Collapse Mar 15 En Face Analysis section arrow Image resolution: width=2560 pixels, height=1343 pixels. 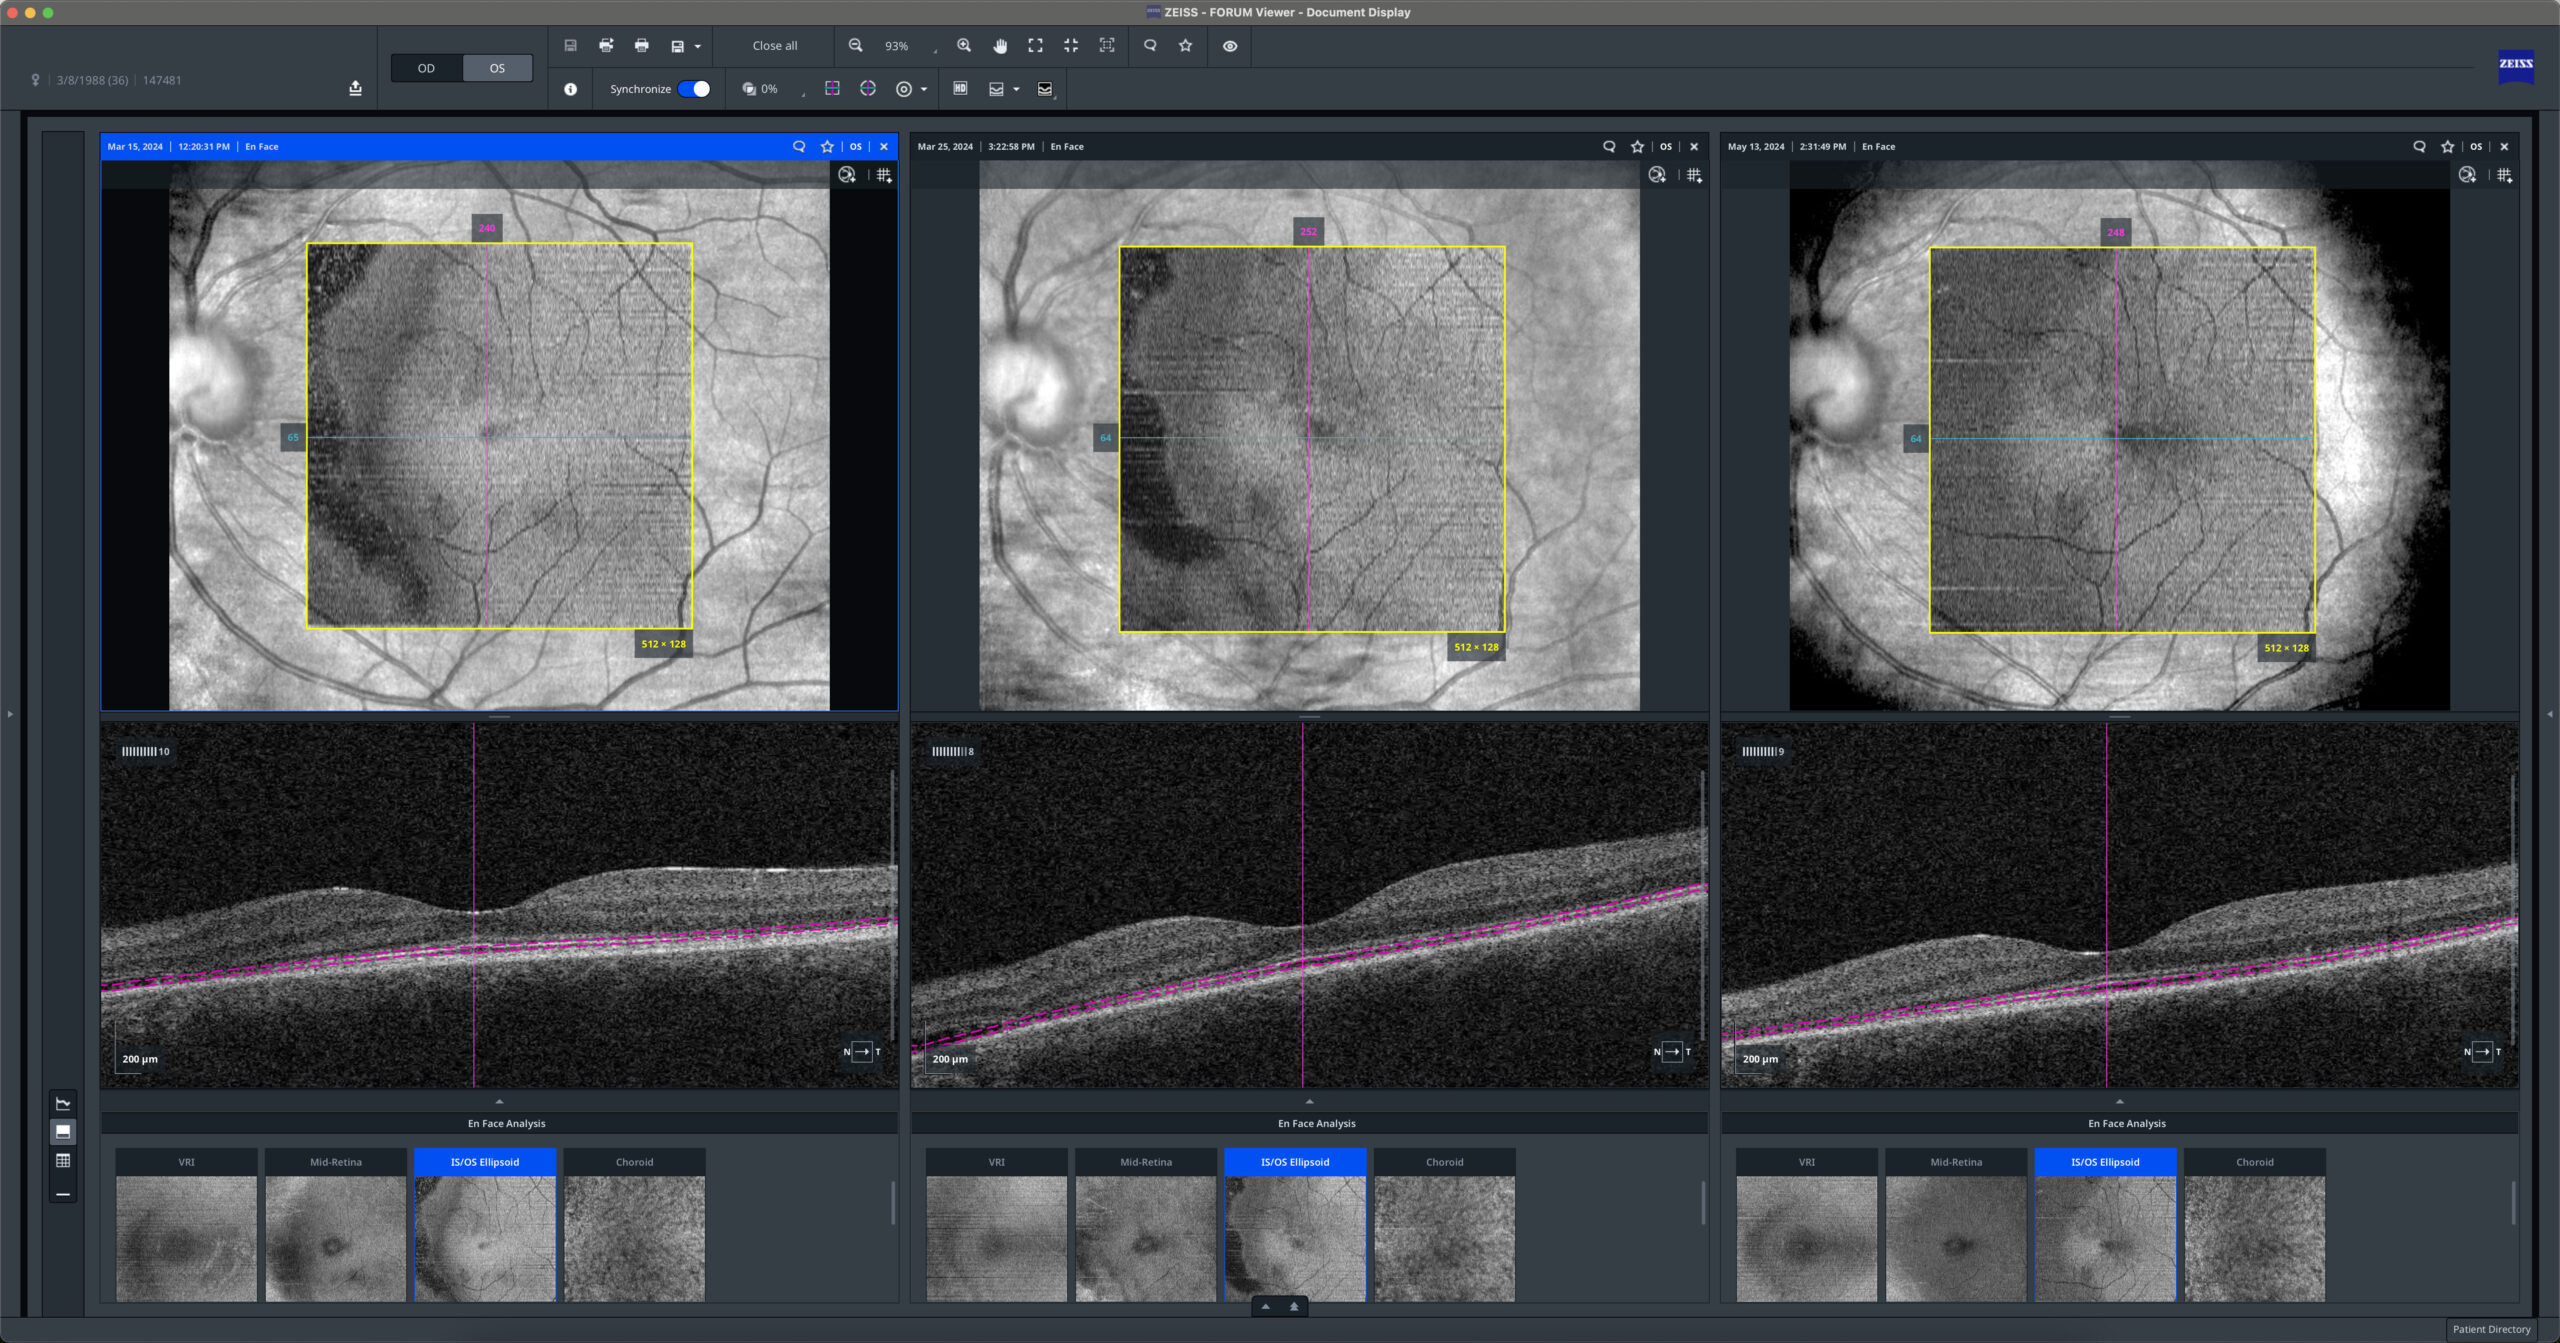(499, 1101)
